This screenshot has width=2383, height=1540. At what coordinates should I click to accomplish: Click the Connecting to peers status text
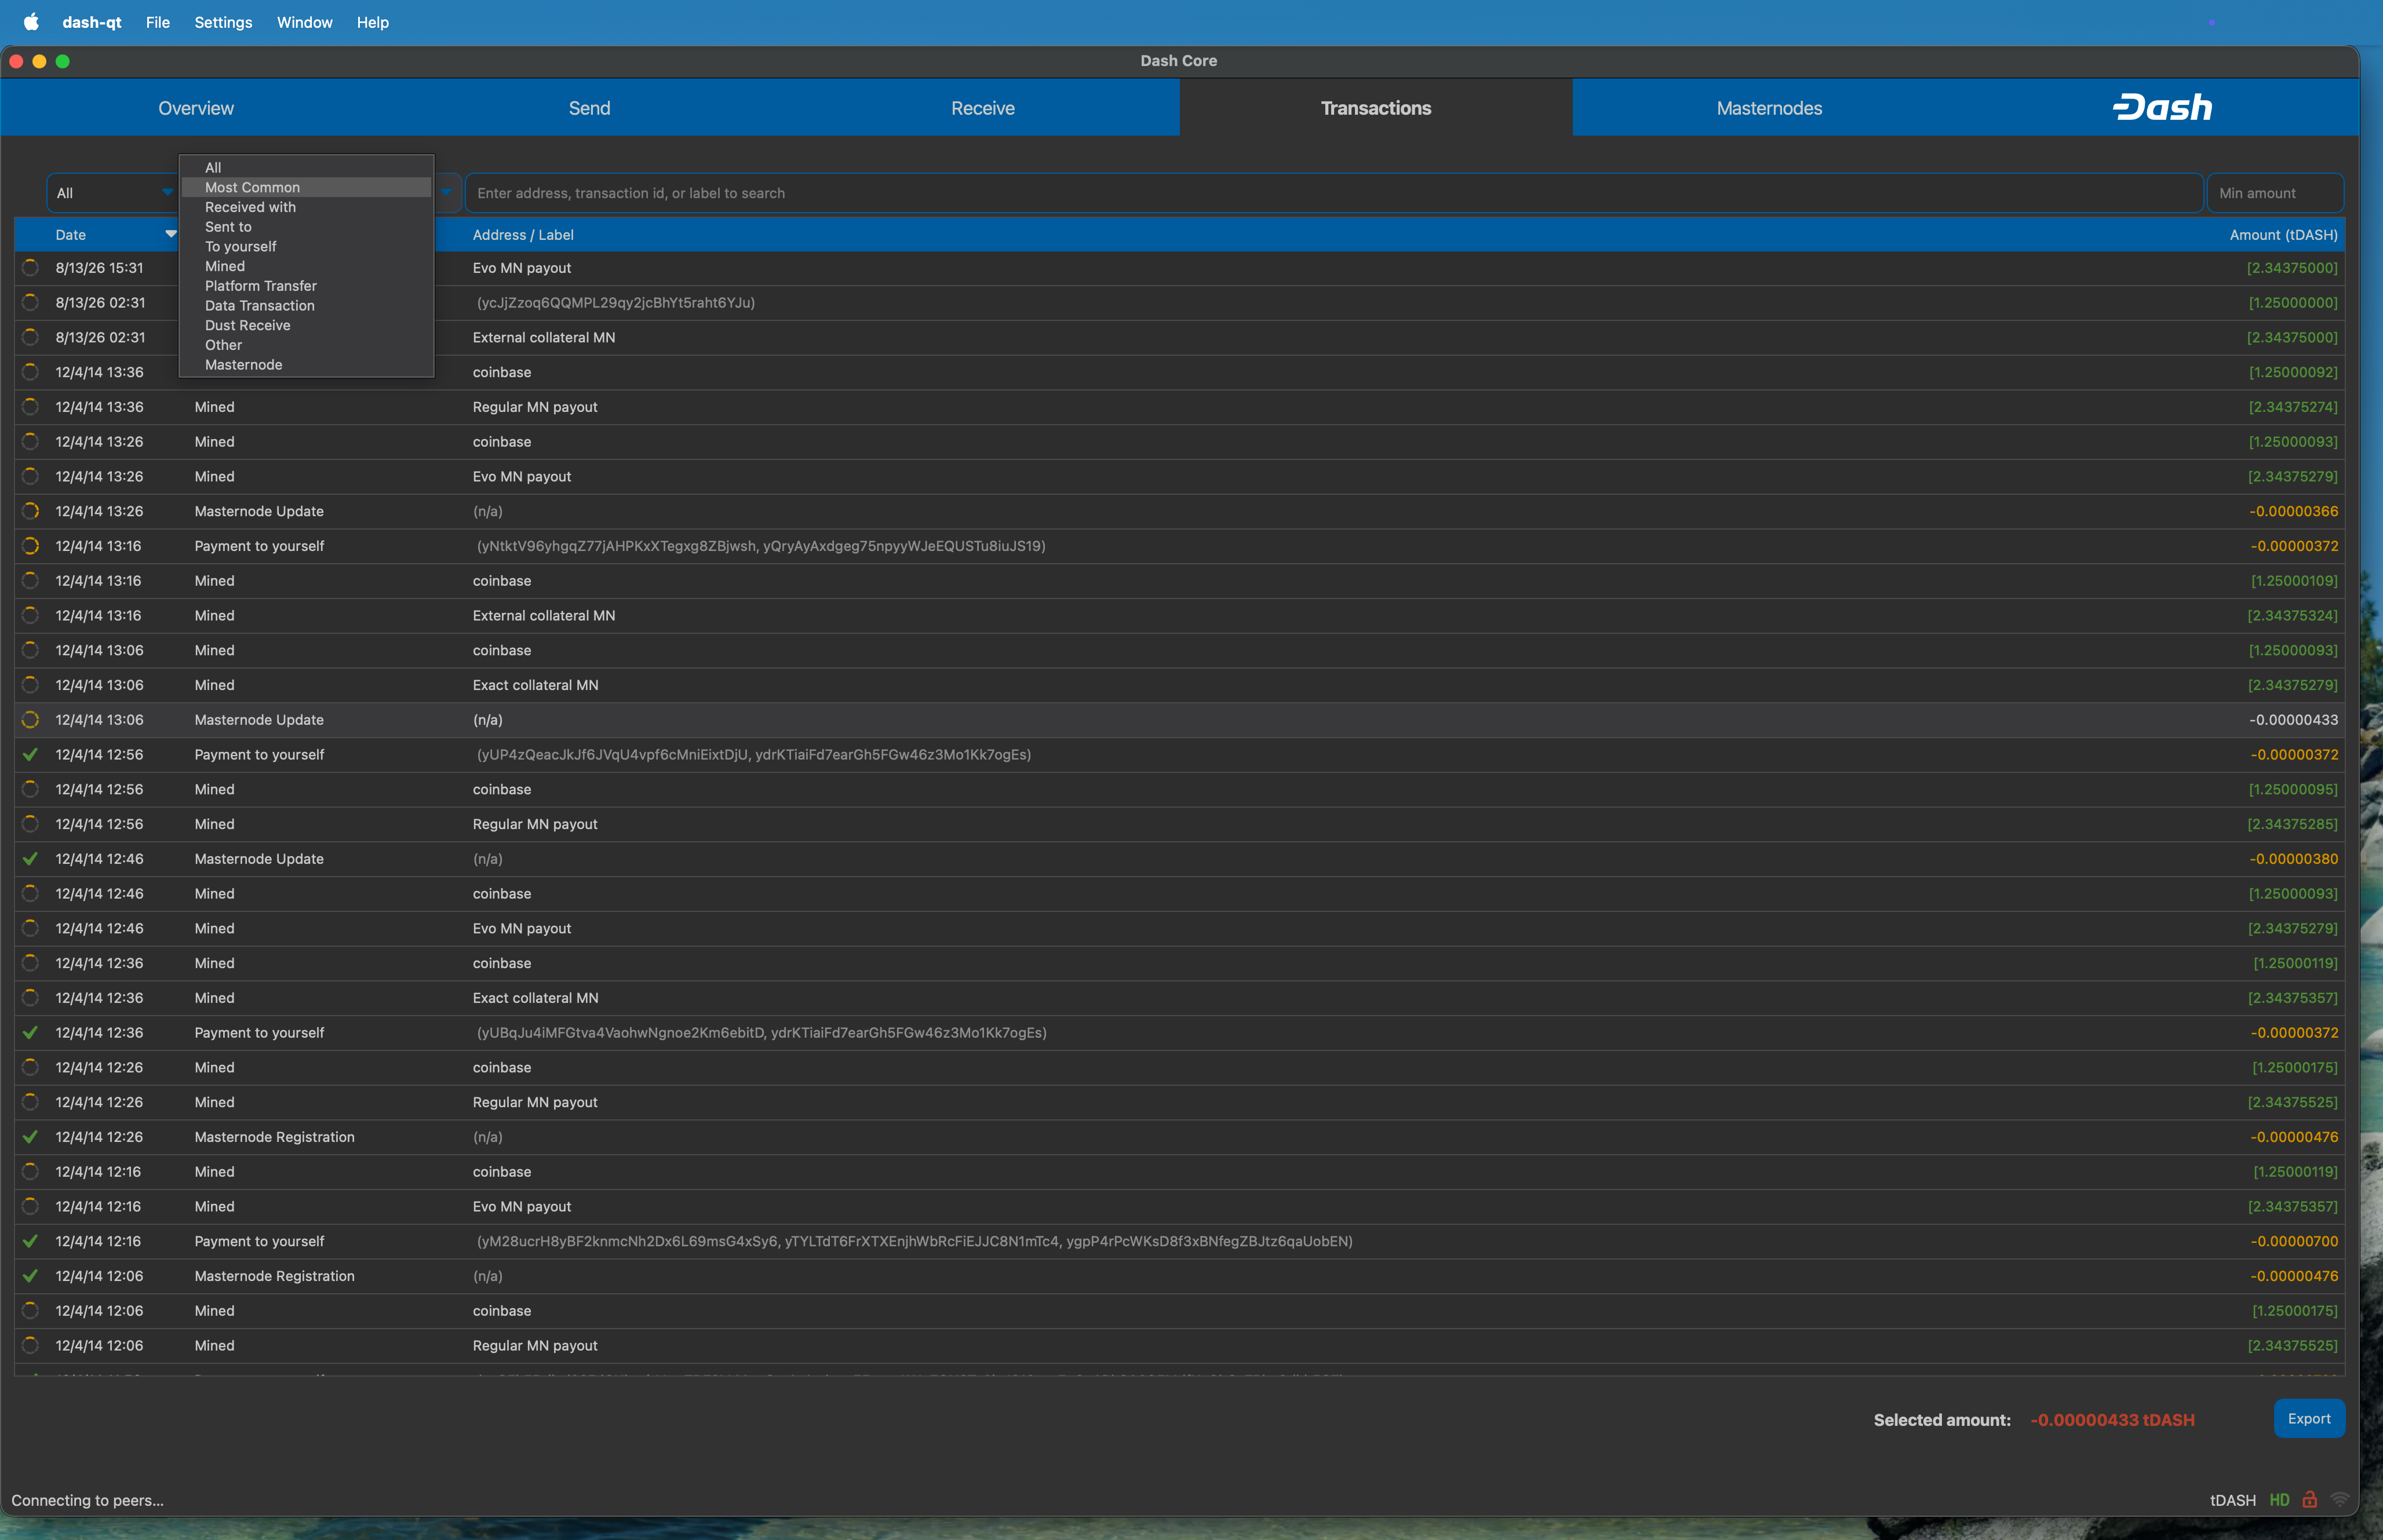pyautogui.click(x=88, y=1500)
